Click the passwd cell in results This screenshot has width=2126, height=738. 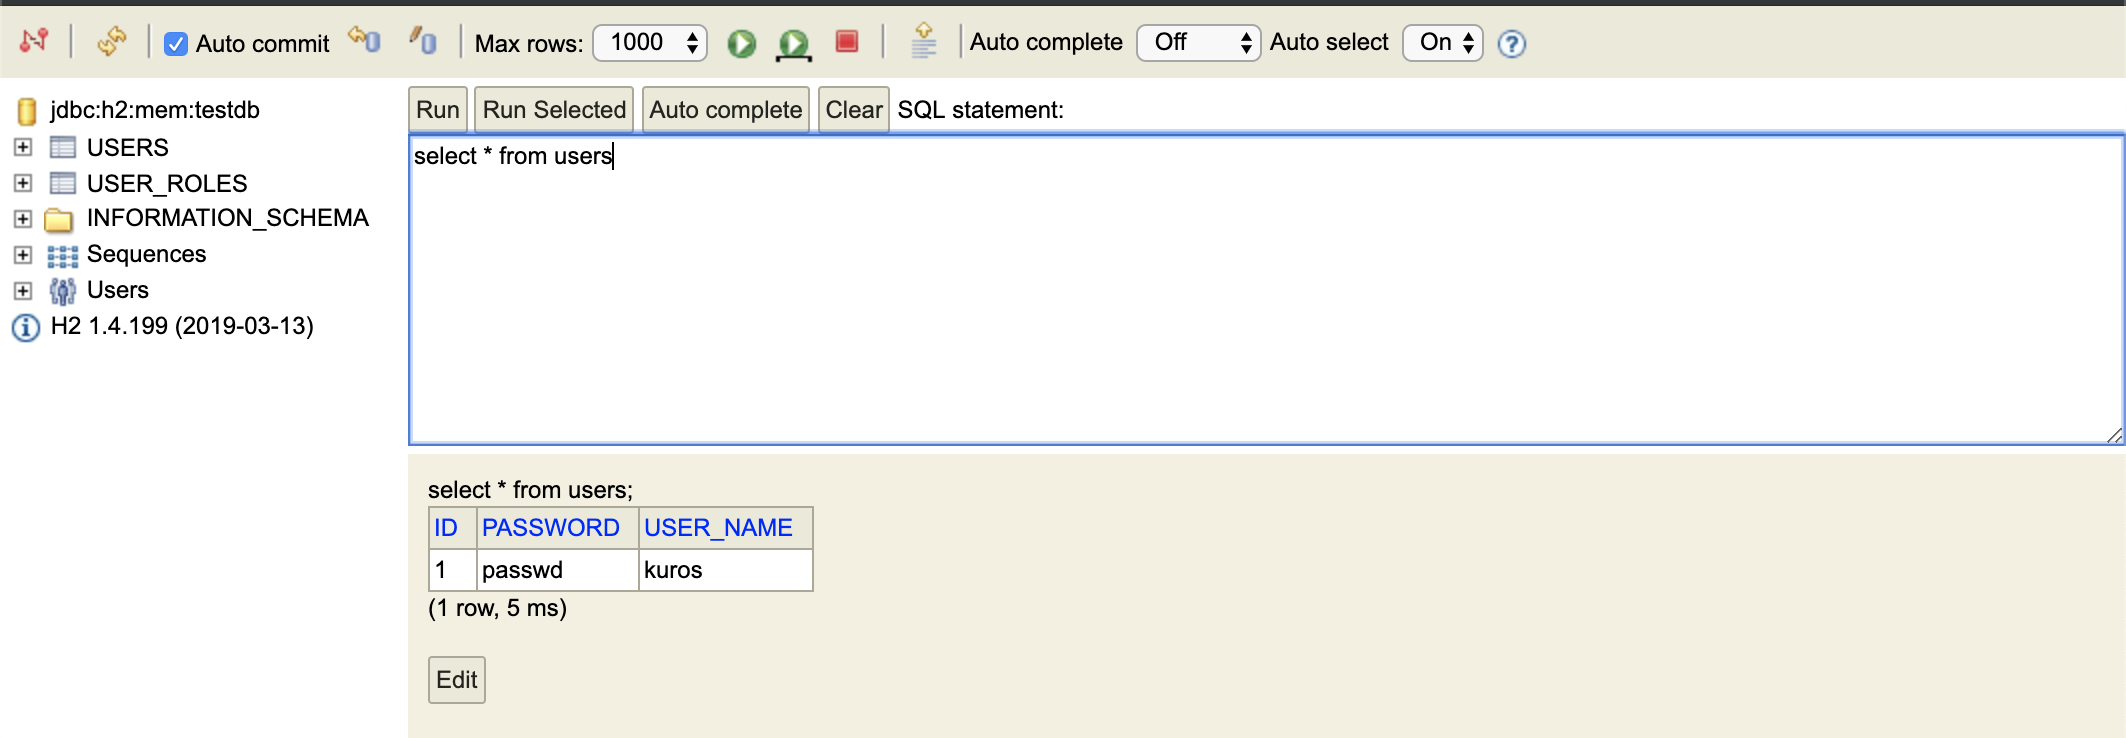[557, 570]
